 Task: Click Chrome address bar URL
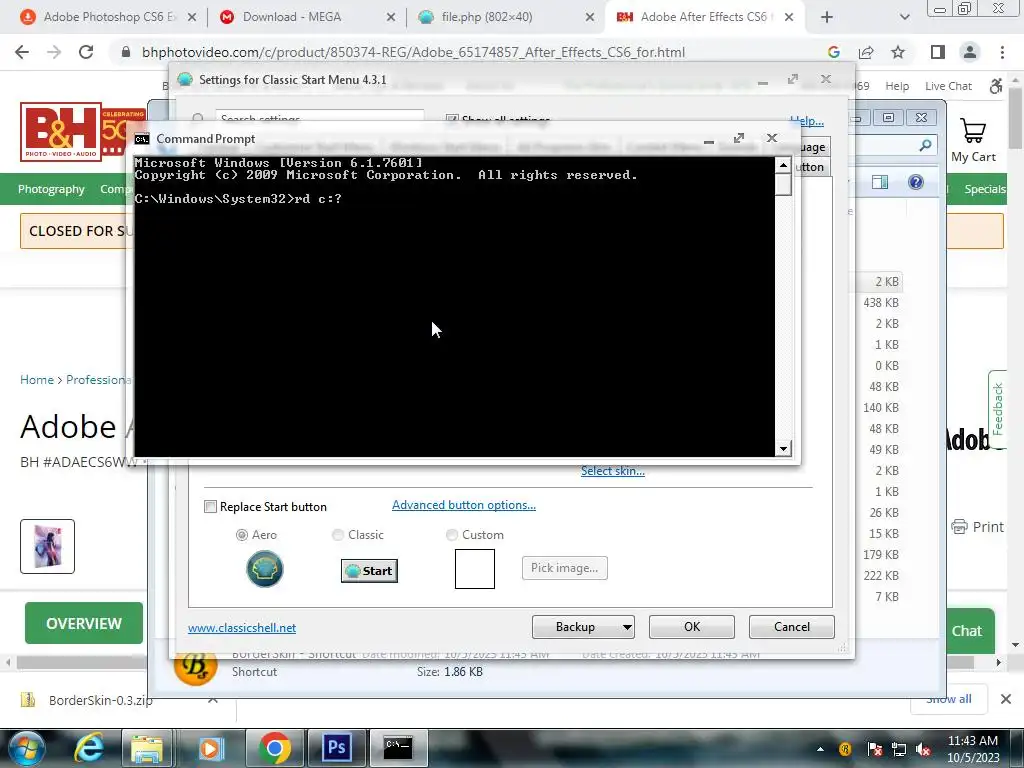coord(413,52)
